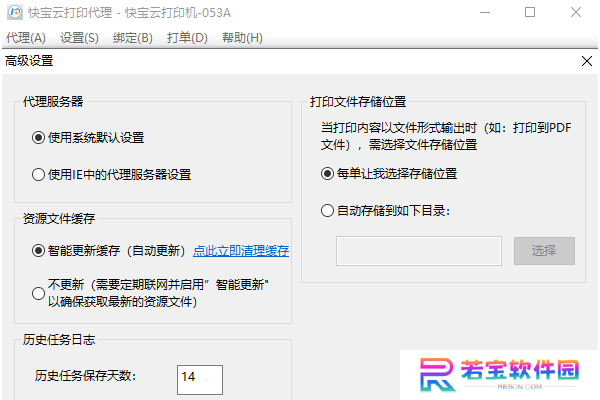Click the 选择 directory button
This screenshot has height=400, width=600.
[544, 251]
